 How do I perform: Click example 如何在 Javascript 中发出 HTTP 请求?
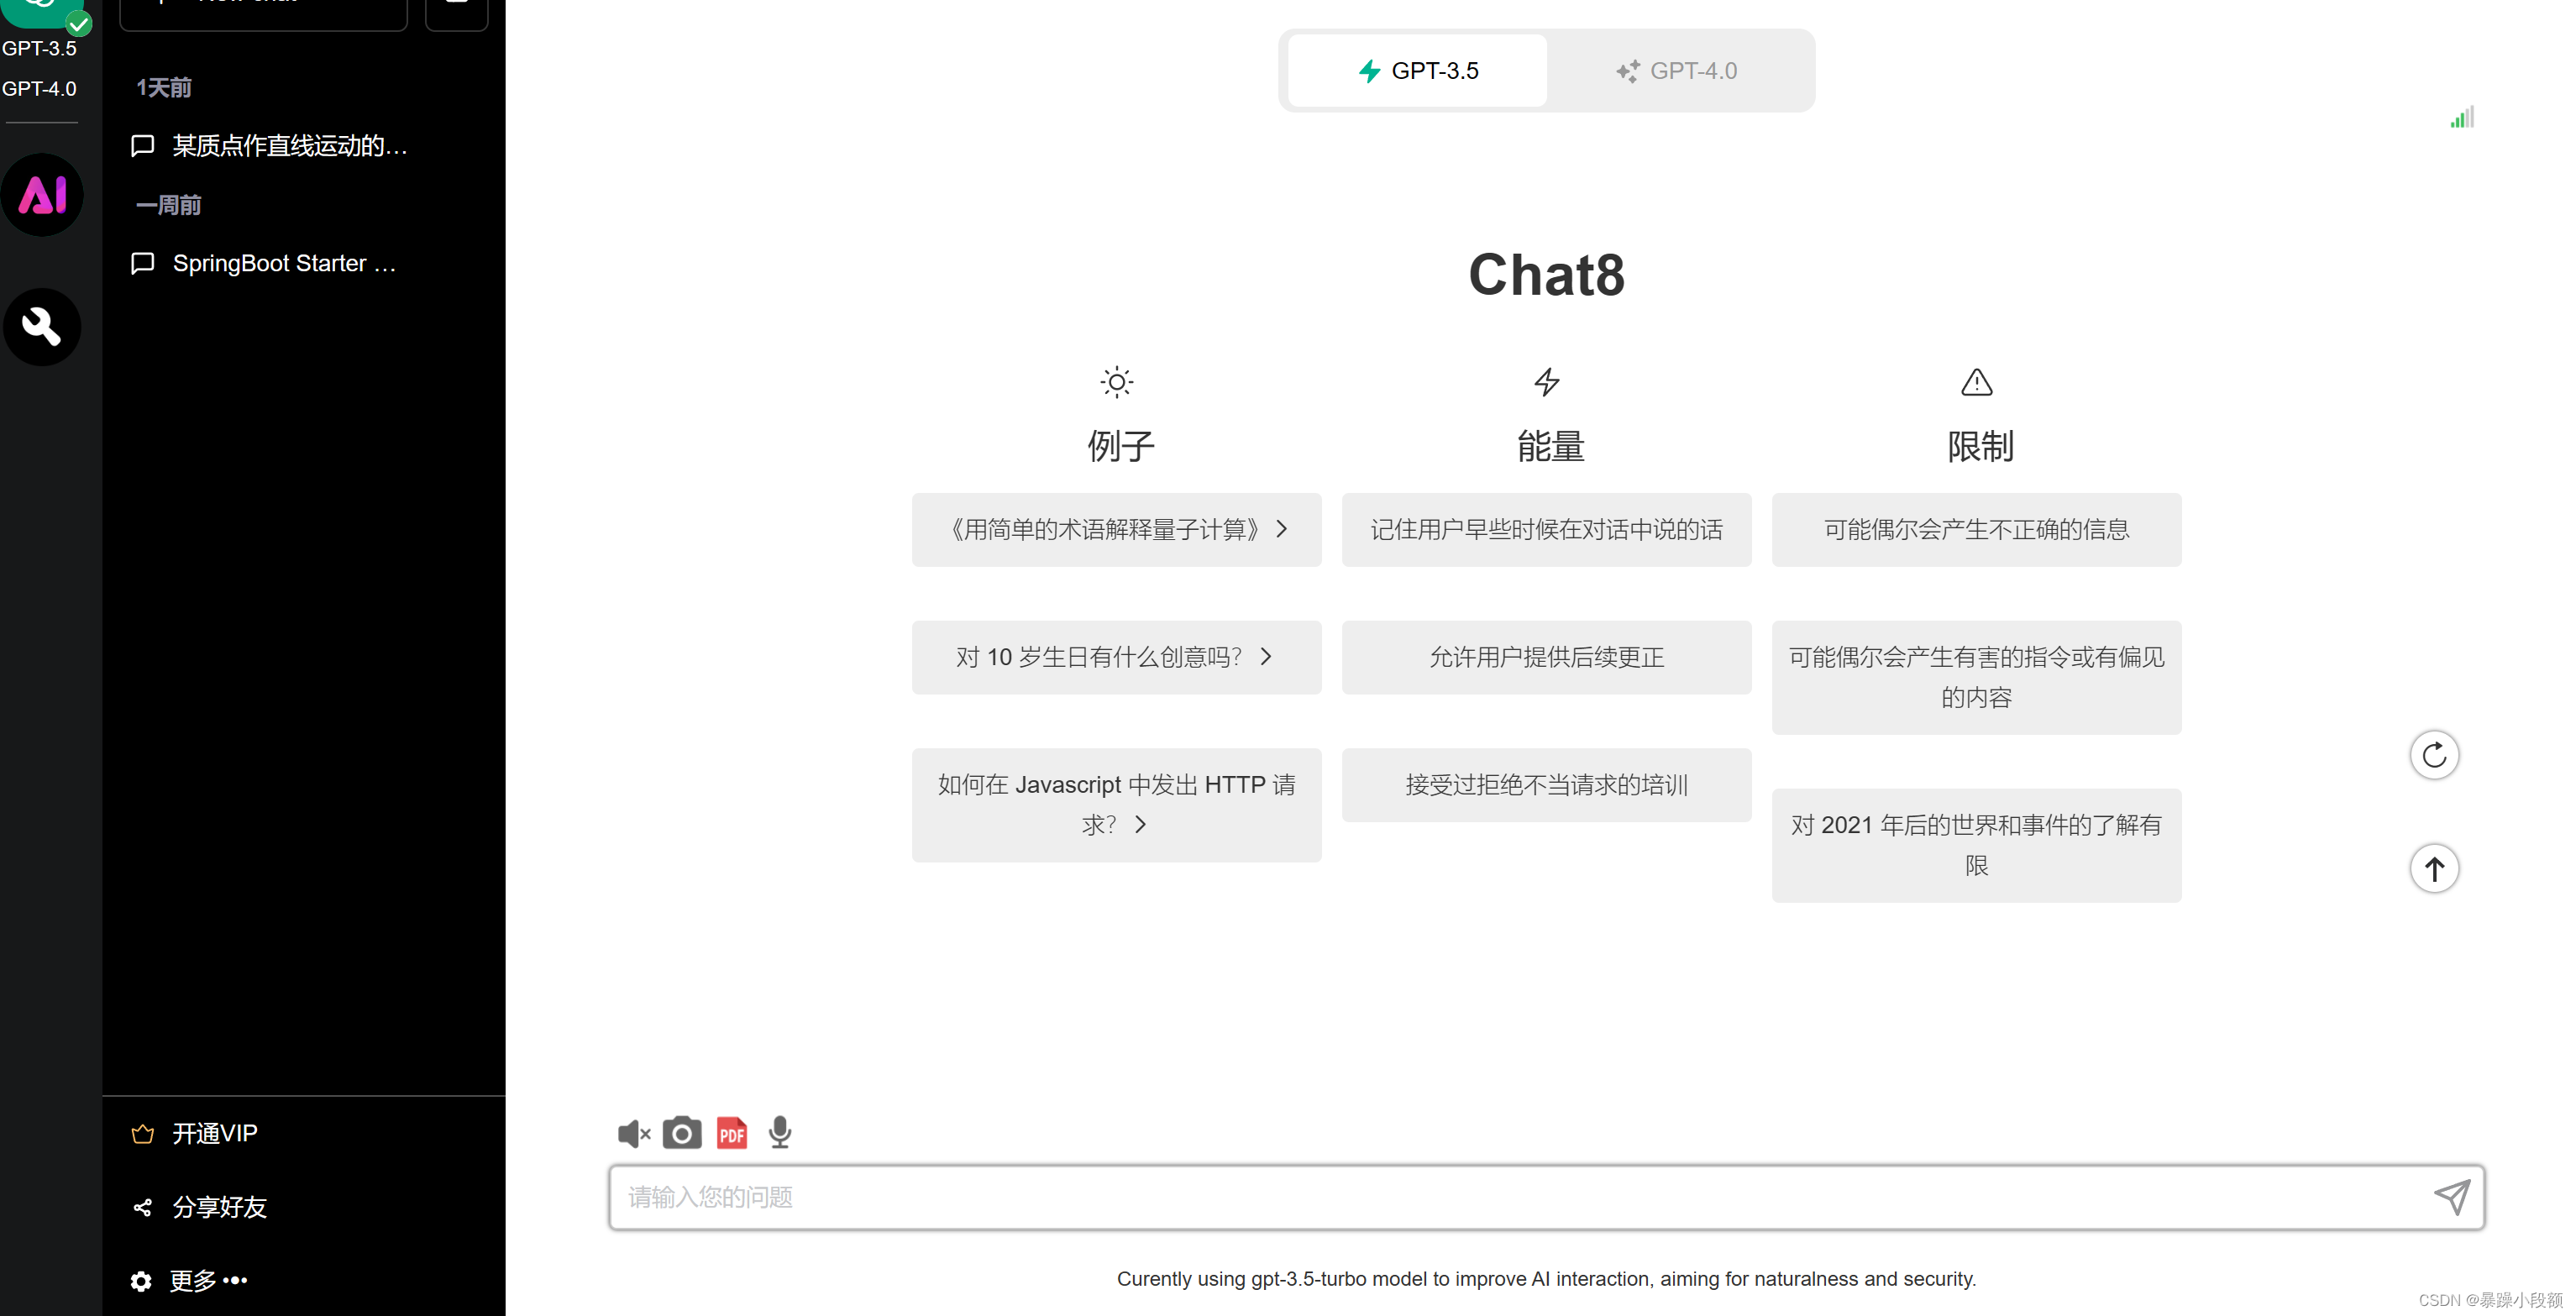(x=1117, y=805)
